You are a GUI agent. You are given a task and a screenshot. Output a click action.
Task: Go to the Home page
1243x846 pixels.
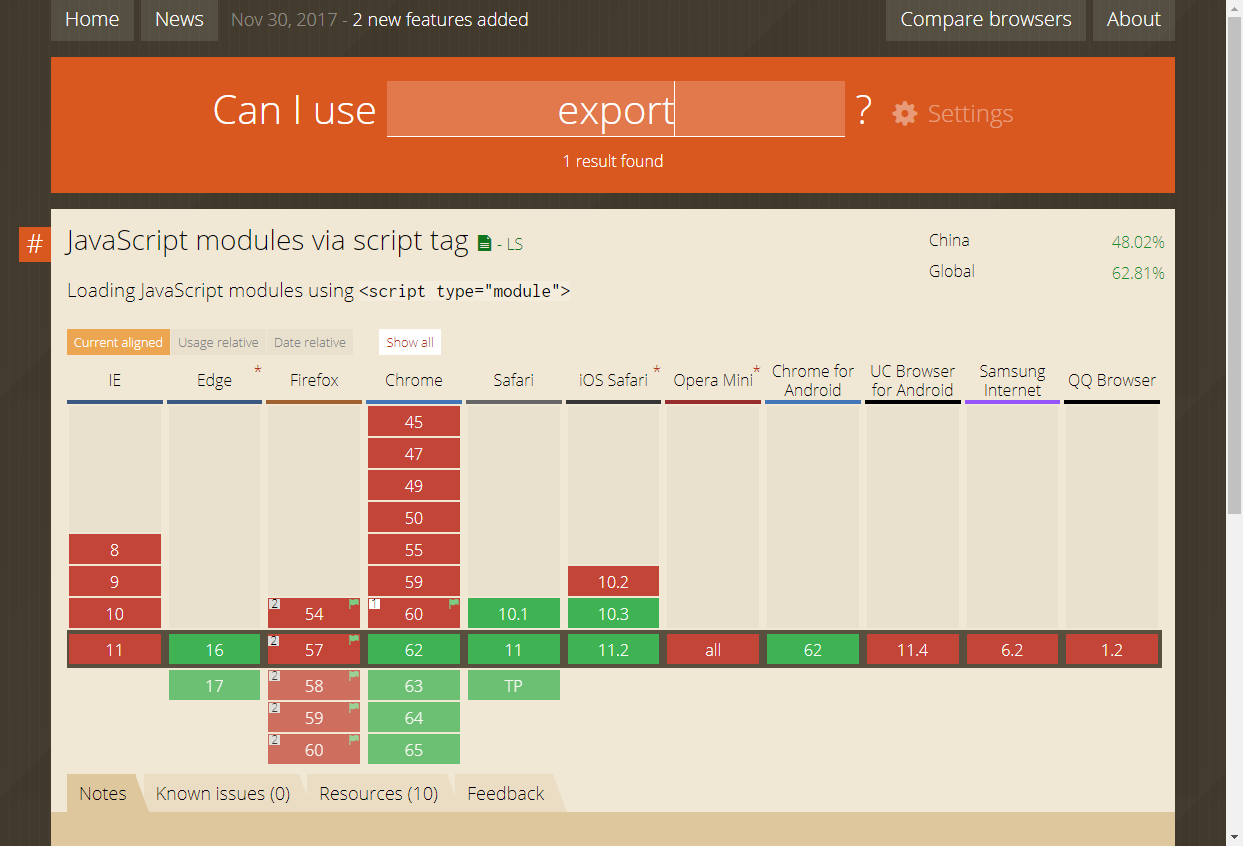92,20
